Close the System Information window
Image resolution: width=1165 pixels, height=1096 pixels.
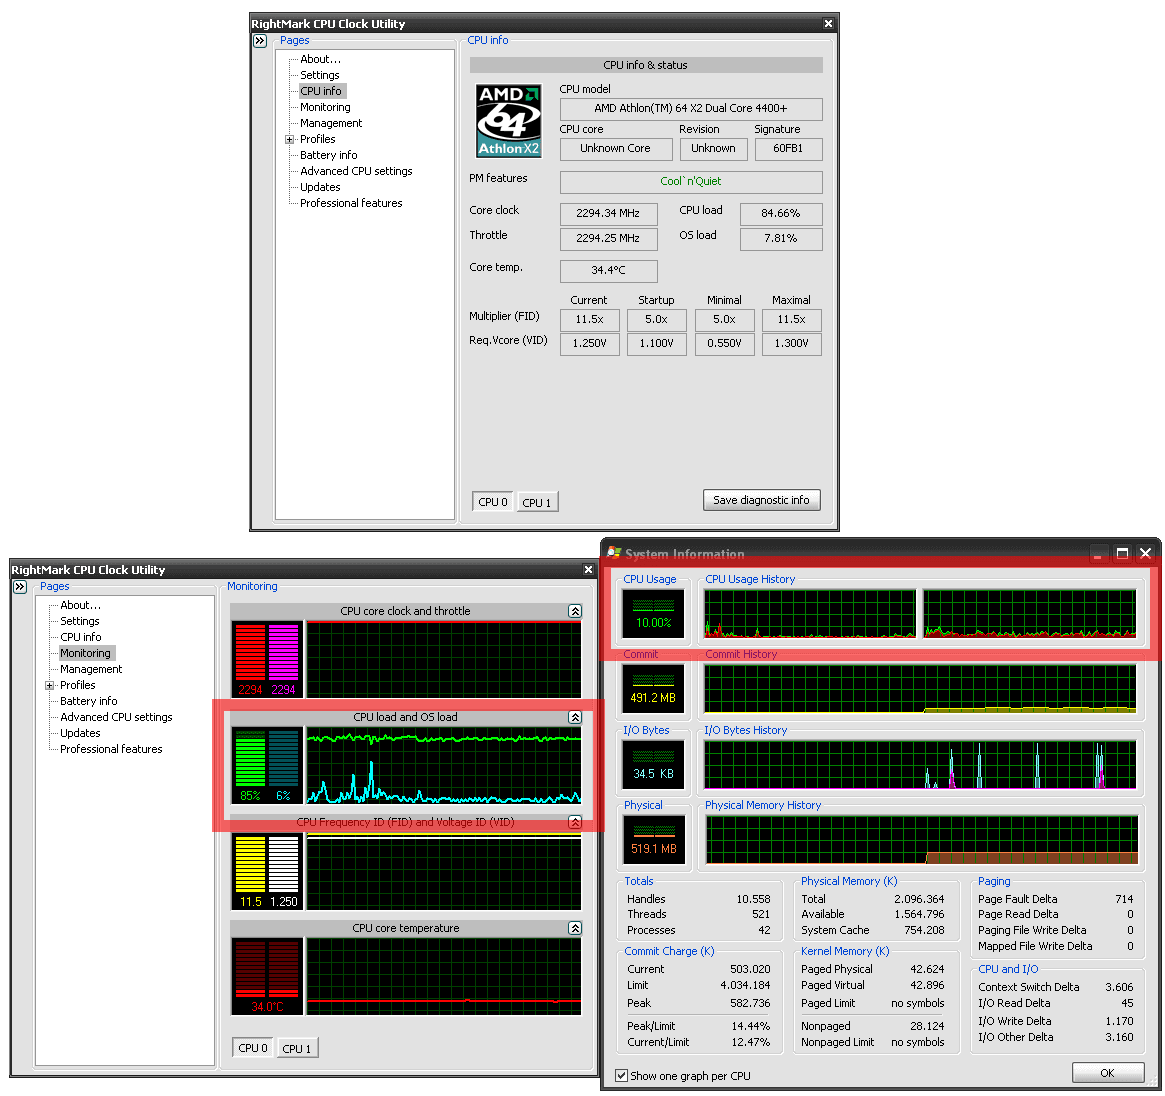1146,554
